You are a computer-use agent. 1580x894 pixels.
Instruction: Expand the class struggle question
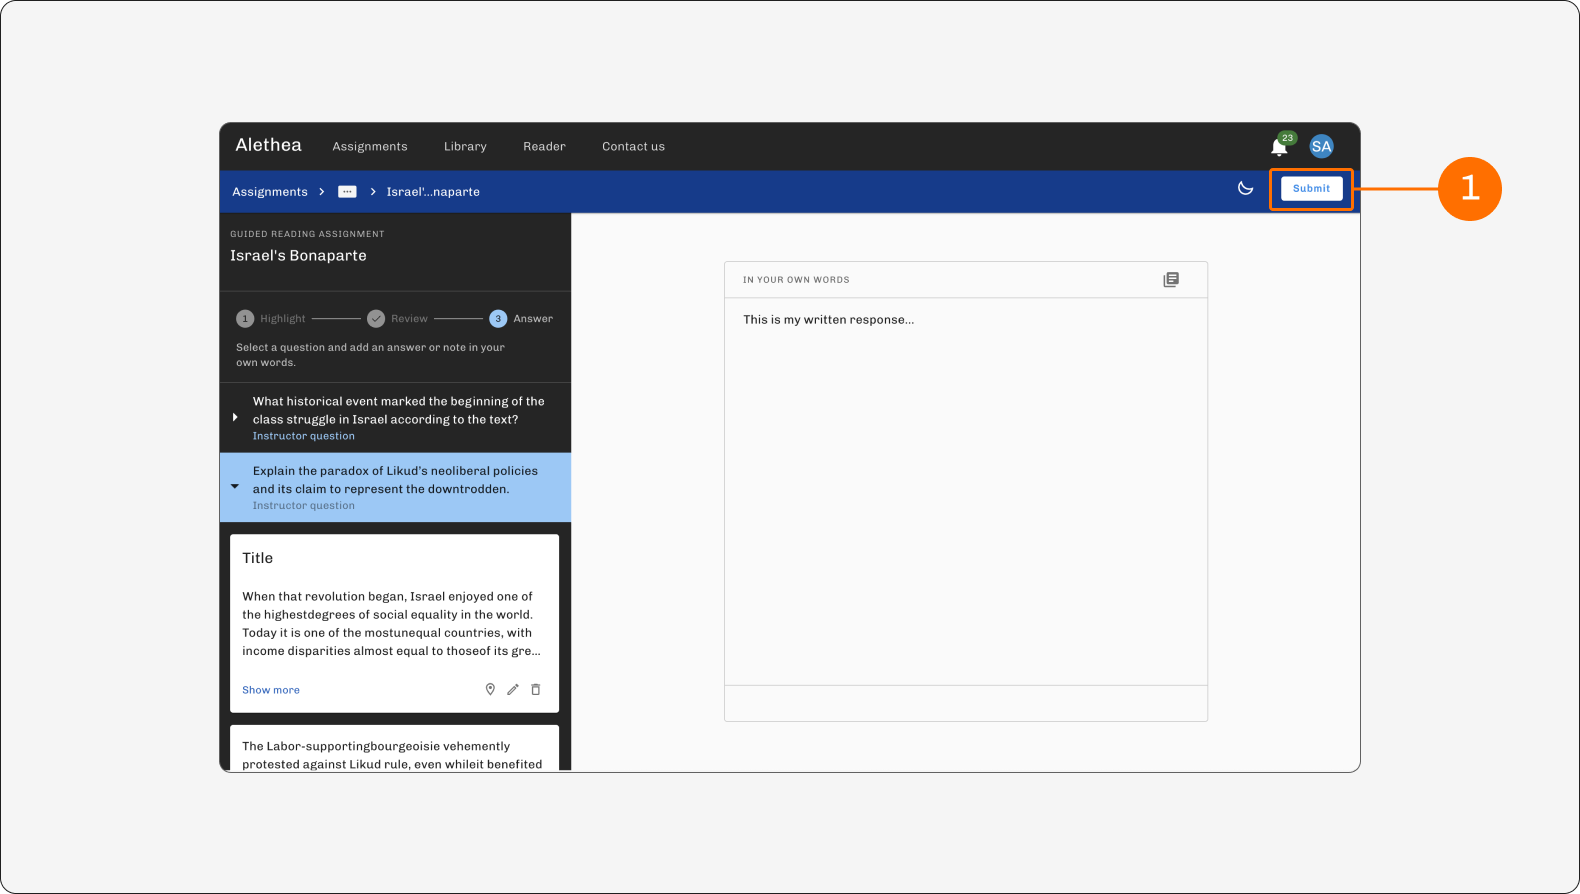tap(235, 417)
